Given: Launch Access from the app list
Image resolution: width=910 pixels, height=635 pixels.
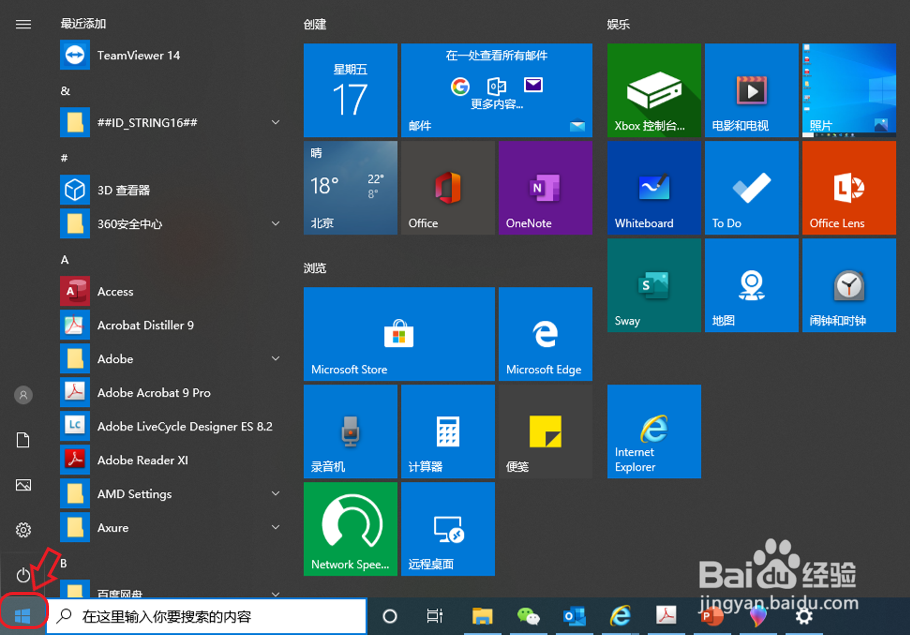Looking at the screenshot, I should coord(171,291).
